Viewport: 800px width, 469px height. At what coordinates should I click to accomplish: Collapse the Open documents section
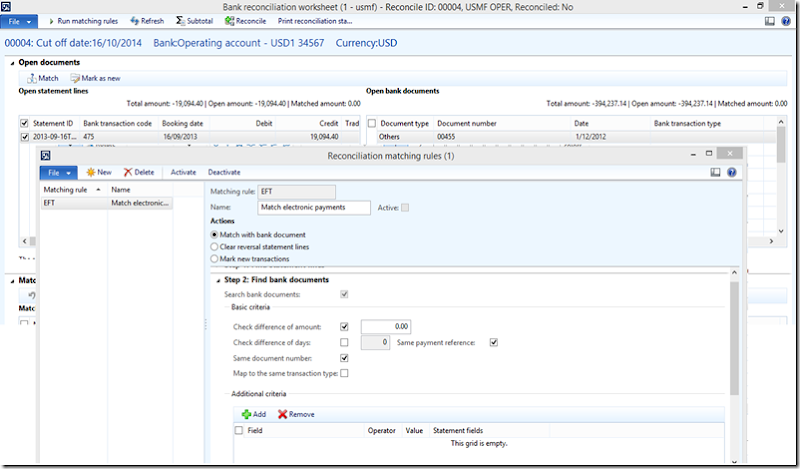[12, 63]
